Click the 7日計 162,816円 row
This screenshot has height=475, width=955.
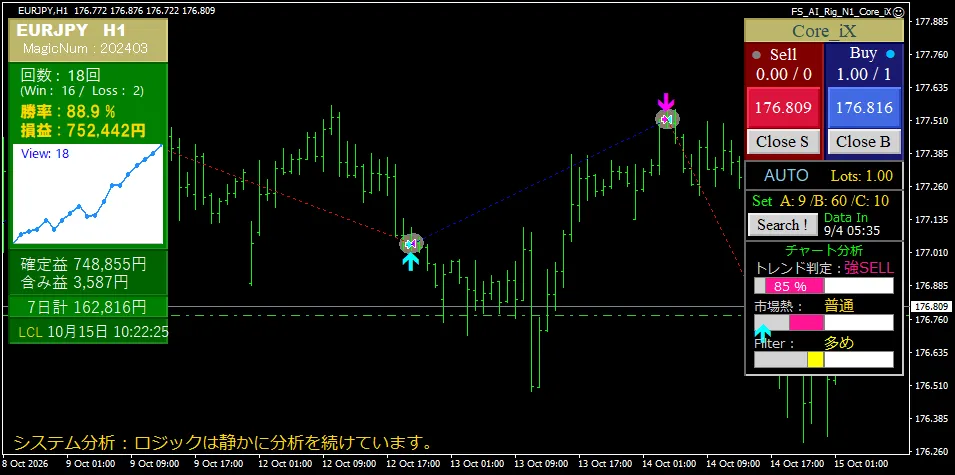[88, 306]
